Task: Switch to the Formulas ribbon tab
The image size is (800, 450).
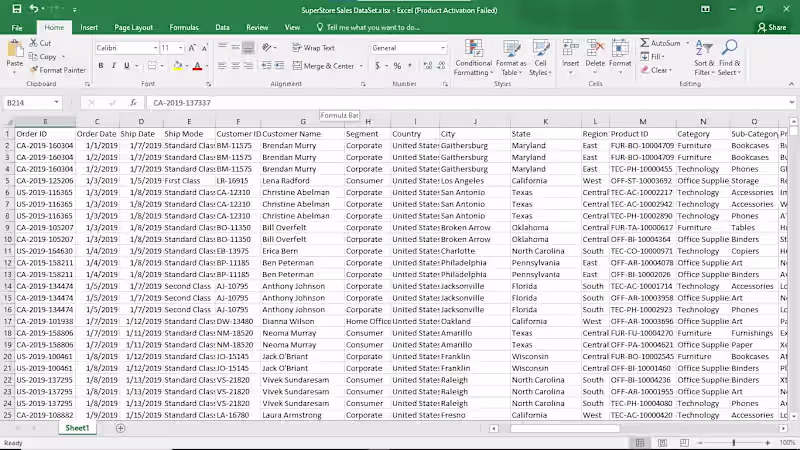Action: click(x=183, y=27)
